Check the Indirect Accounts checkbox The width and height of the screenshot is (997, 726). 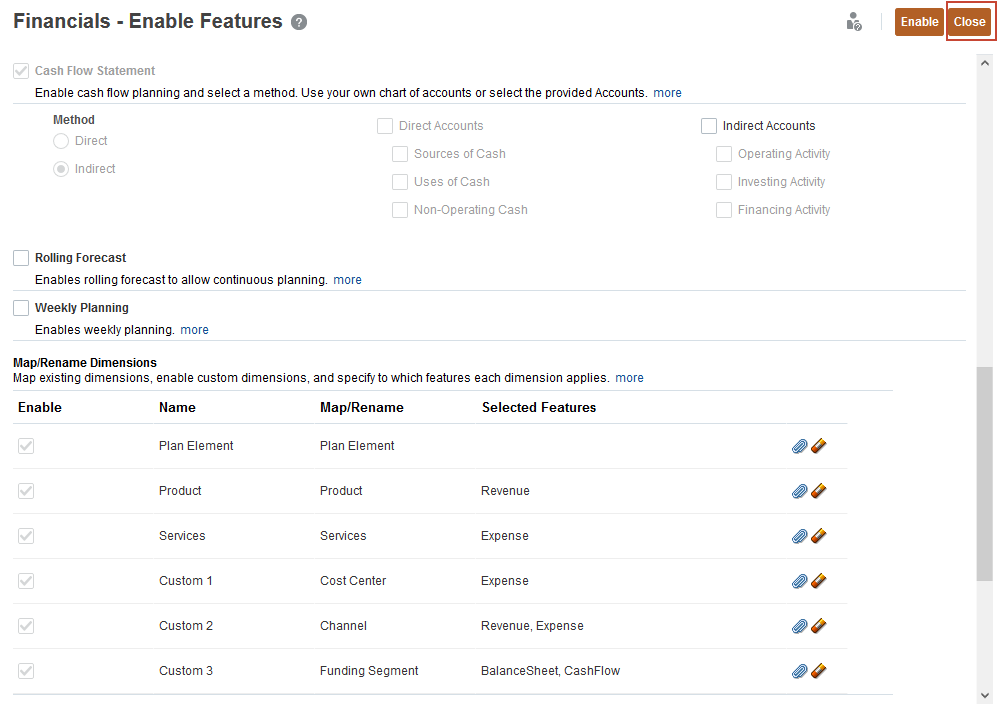pos(709,125)
